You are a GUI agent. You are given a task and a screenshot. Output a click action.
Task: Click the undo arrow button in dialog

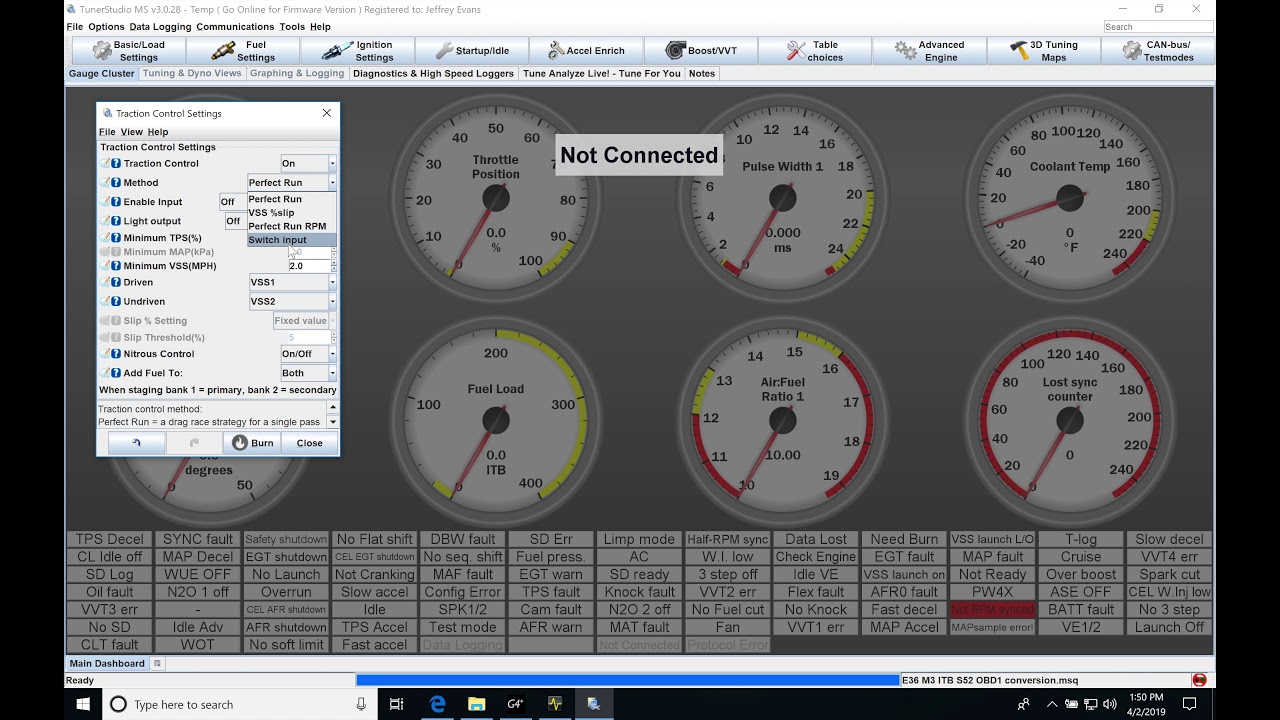click(136, 443)
